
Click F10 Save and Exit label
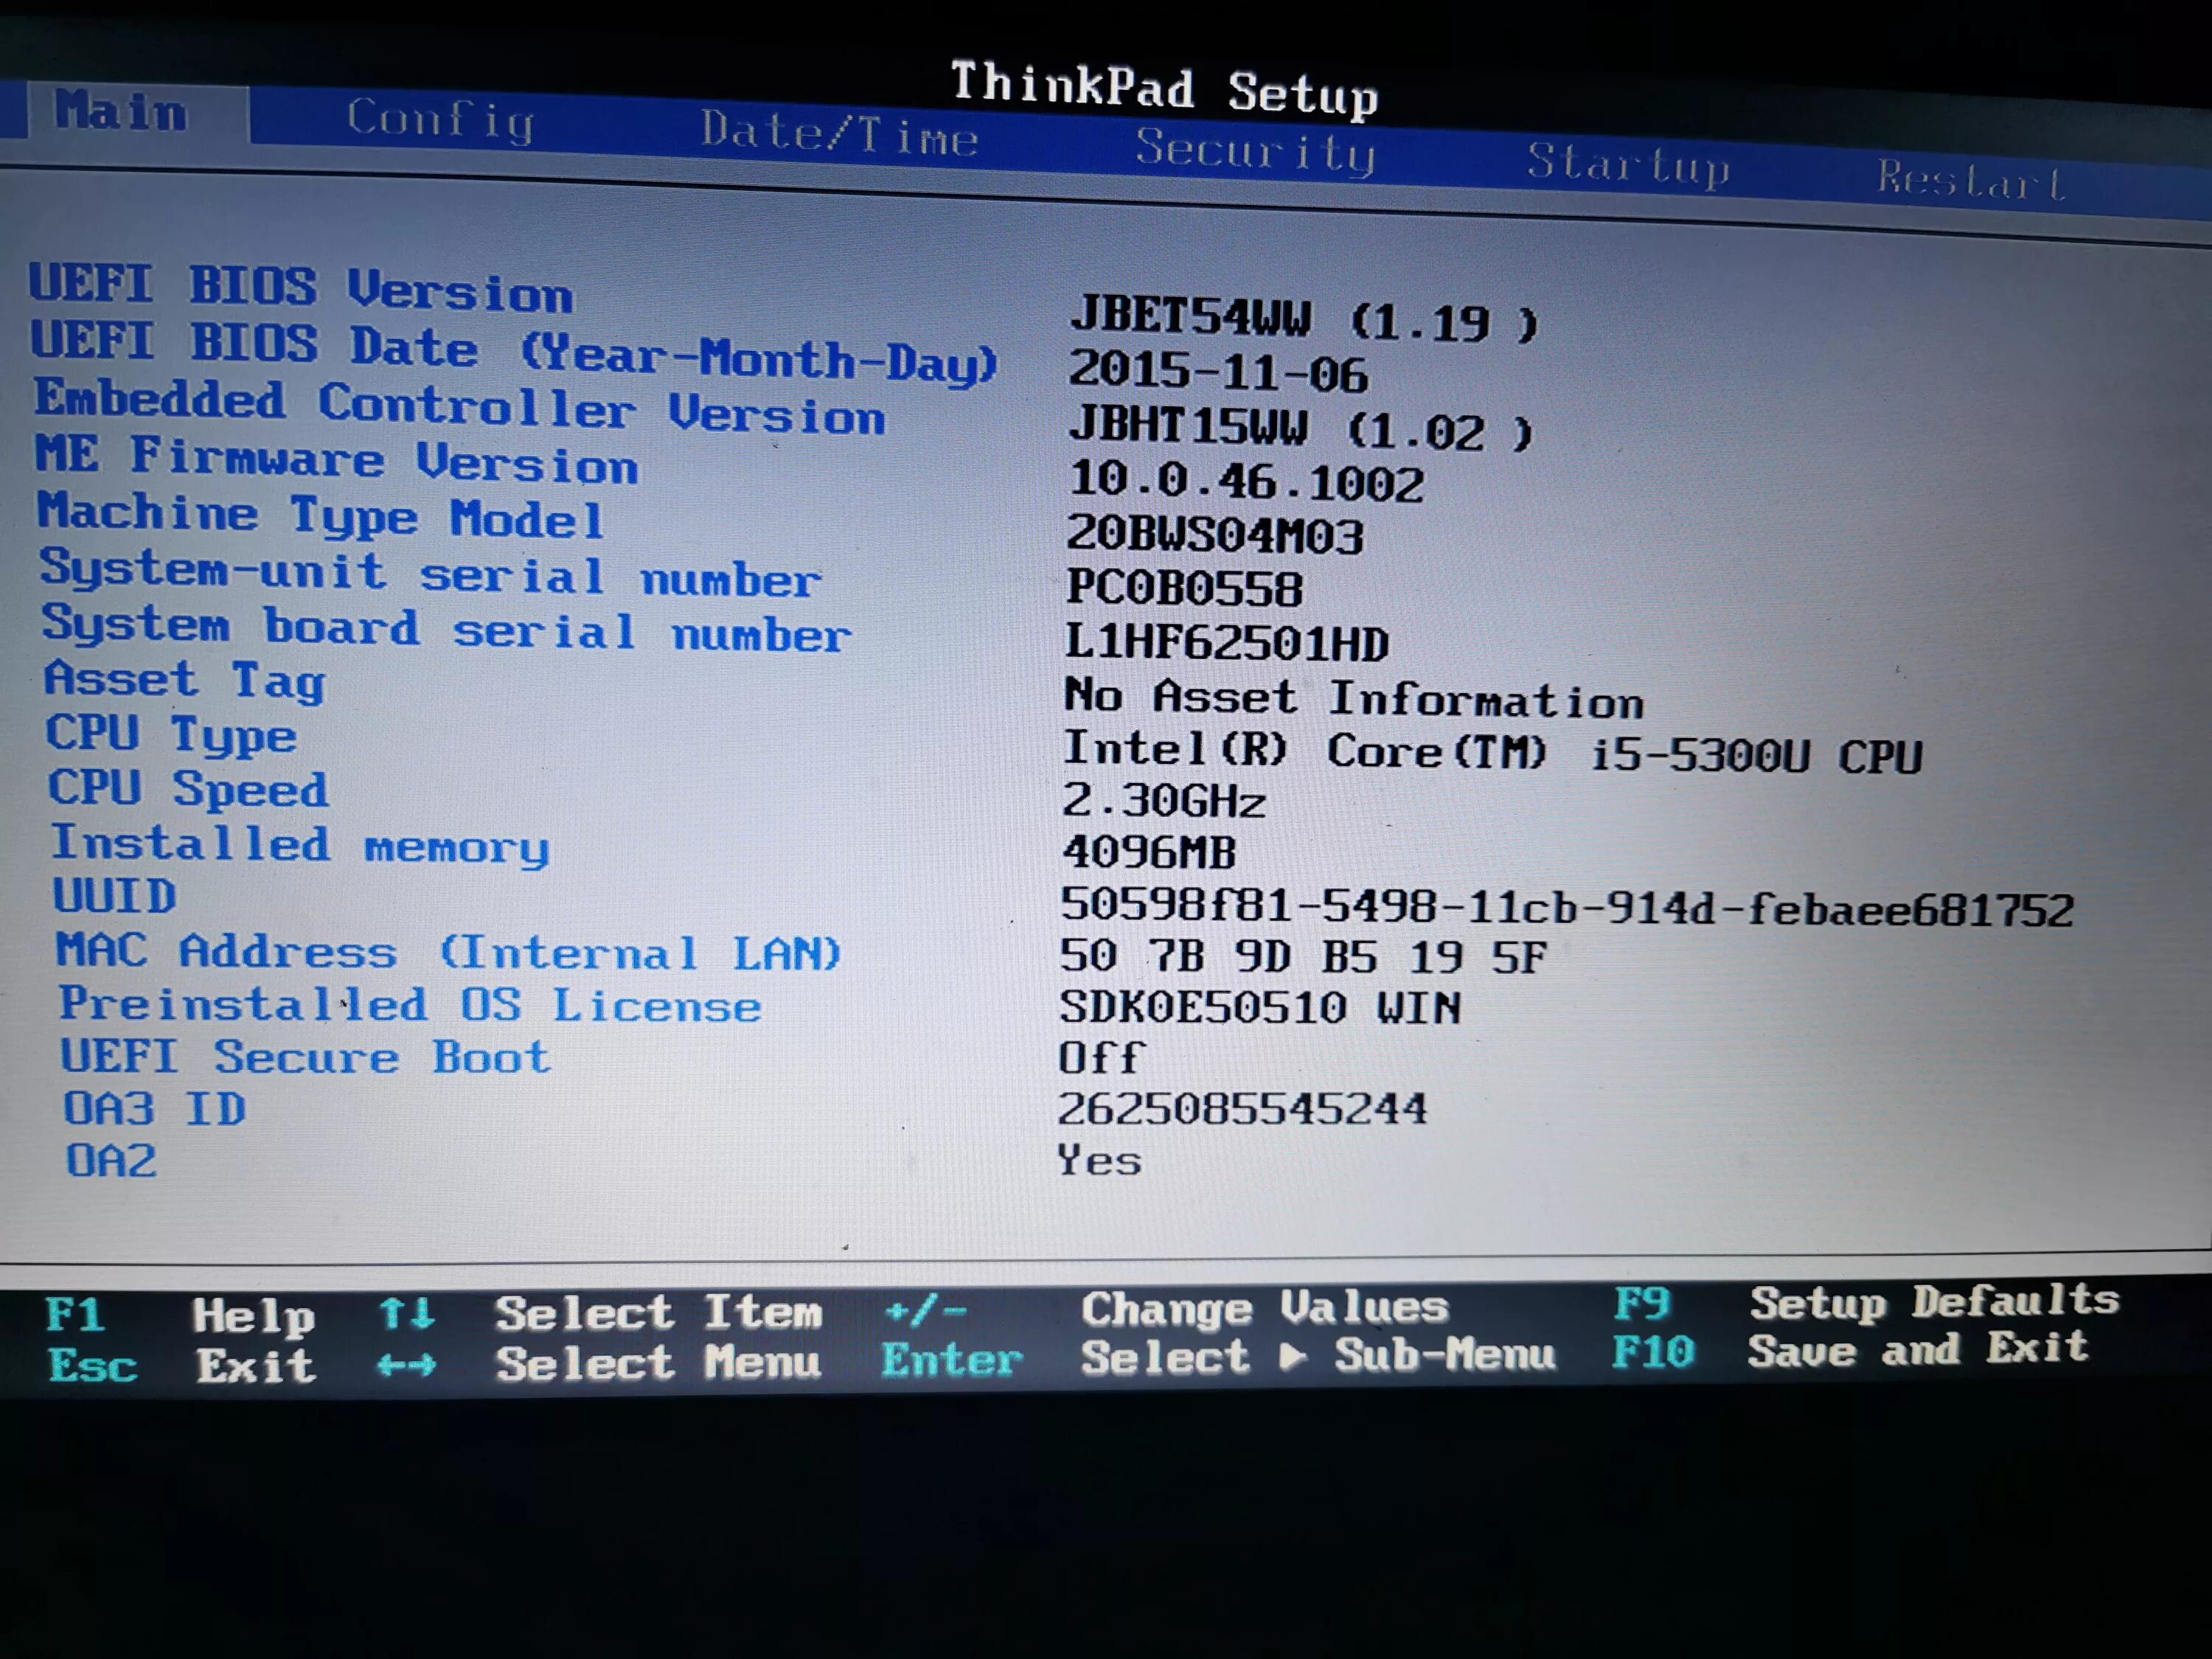(1653, 1353)
